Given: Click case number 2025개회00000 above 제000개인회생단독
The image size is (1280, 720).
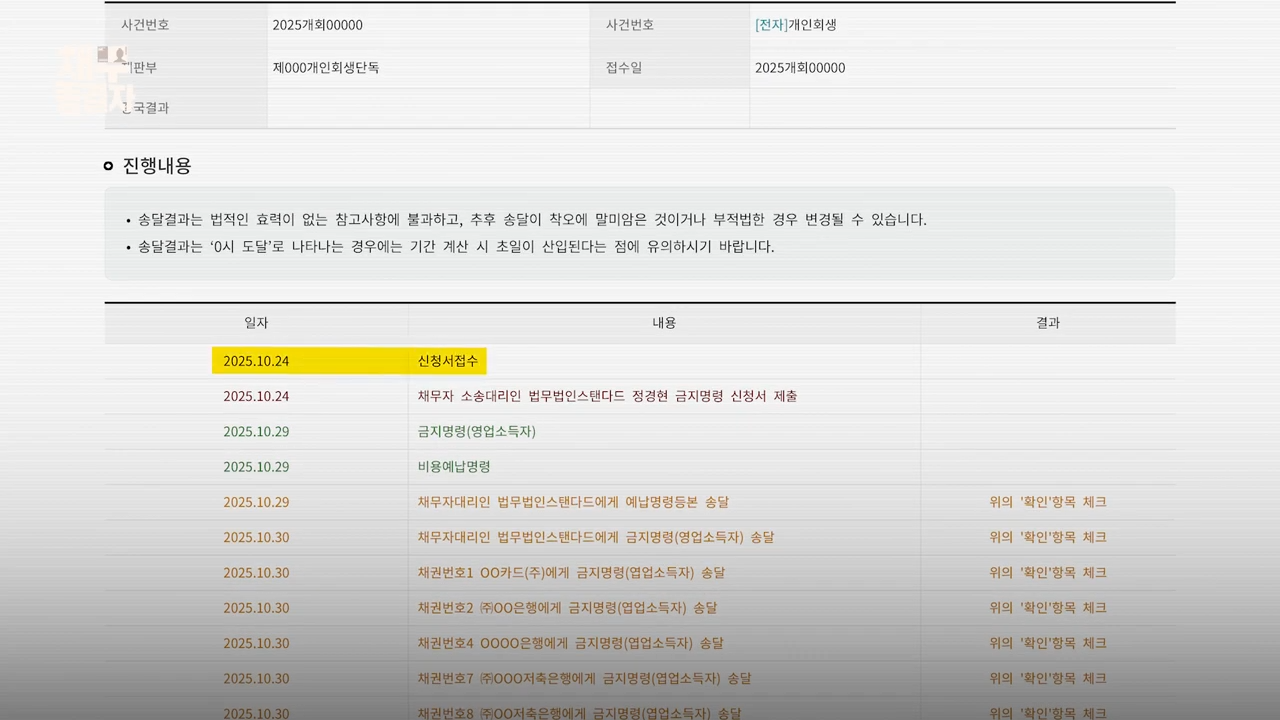Looking at the screenshot, I should click(317, 25).
